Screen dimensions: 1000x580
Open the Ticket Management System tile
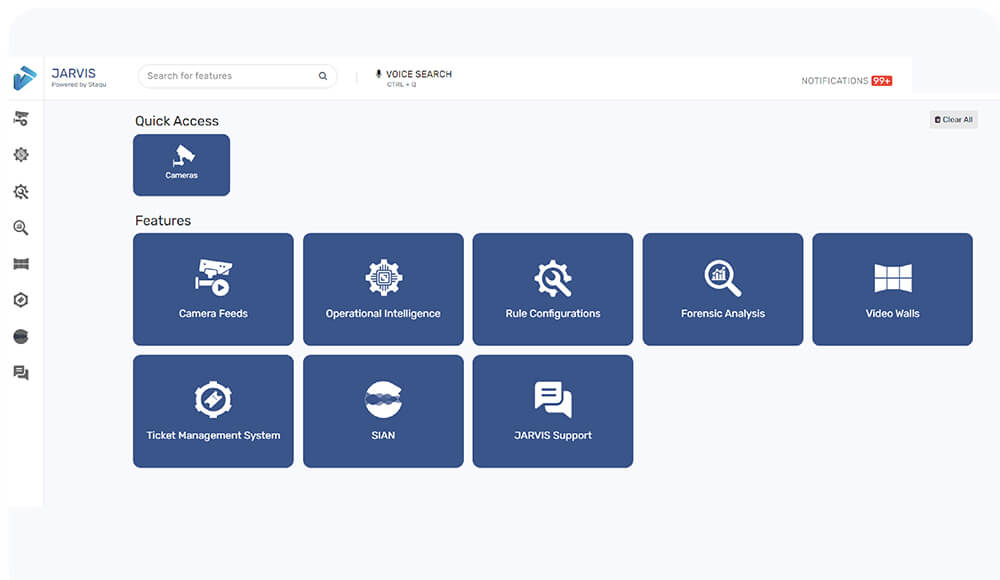pos(213,411)
